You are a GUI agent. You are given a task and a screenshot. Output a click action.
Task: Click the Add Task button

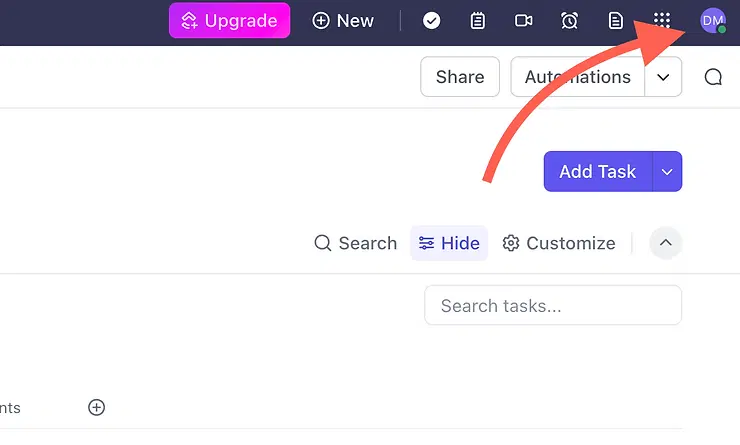click(x=597, y=172)
